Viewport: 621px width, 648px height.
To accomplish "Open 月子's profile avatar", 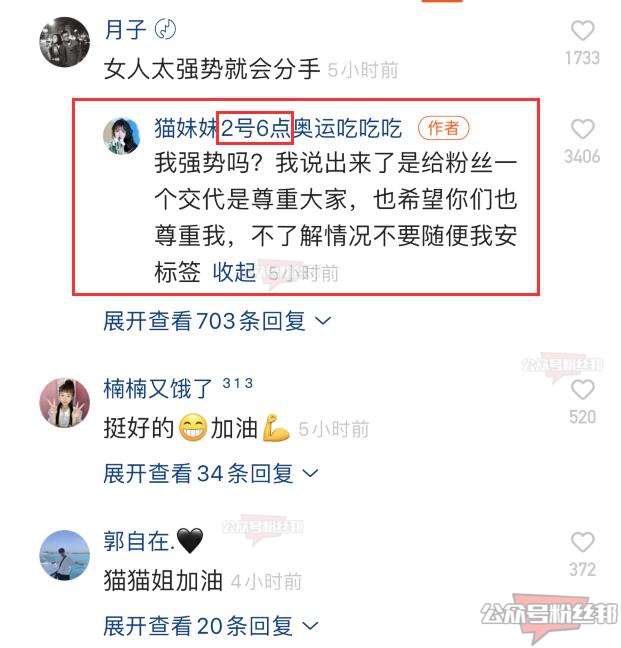I will click(64, 42).
